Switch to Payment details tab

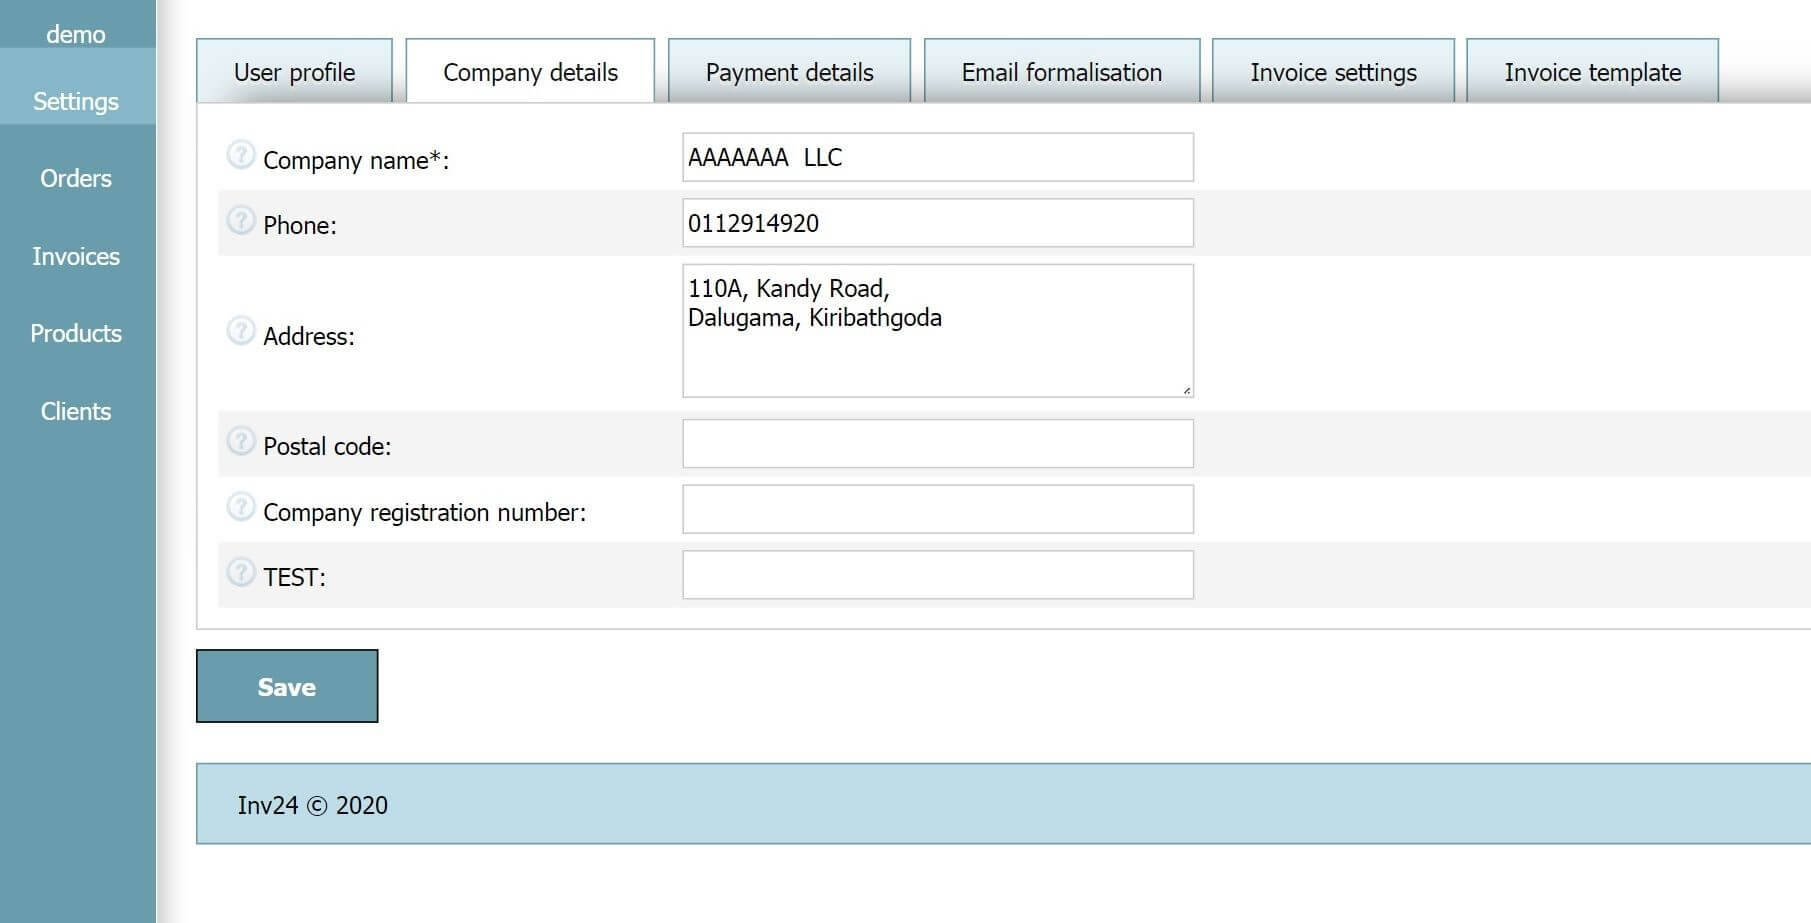pos(789,71)
